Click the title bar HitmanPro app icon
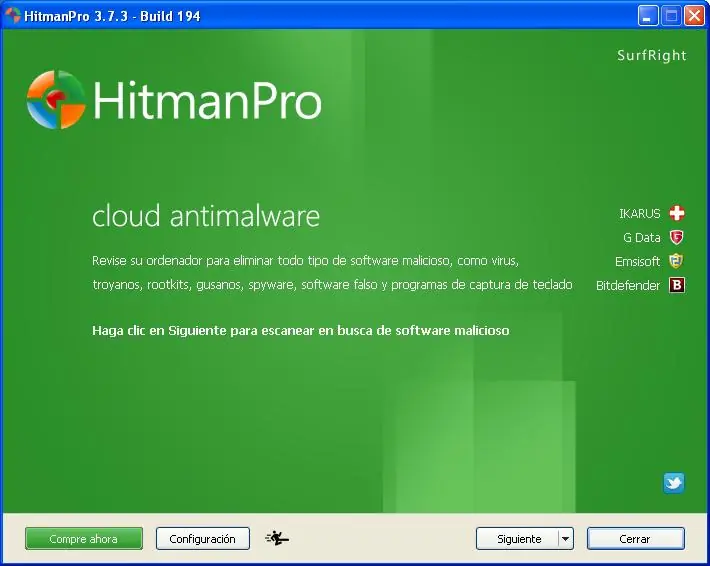This screenshot has width=710, height=566. click(x=13, y=16)
